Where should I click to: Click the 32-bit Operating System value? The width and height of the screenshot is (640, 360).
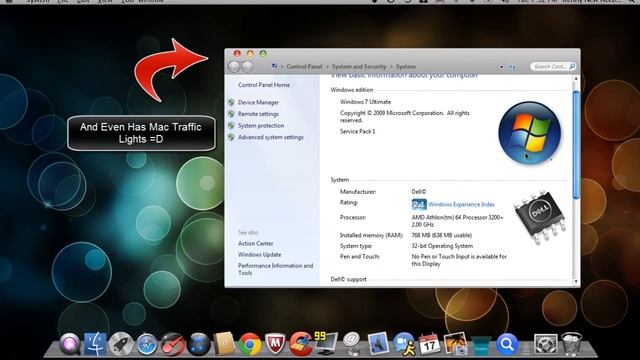[x=442, y=246]
